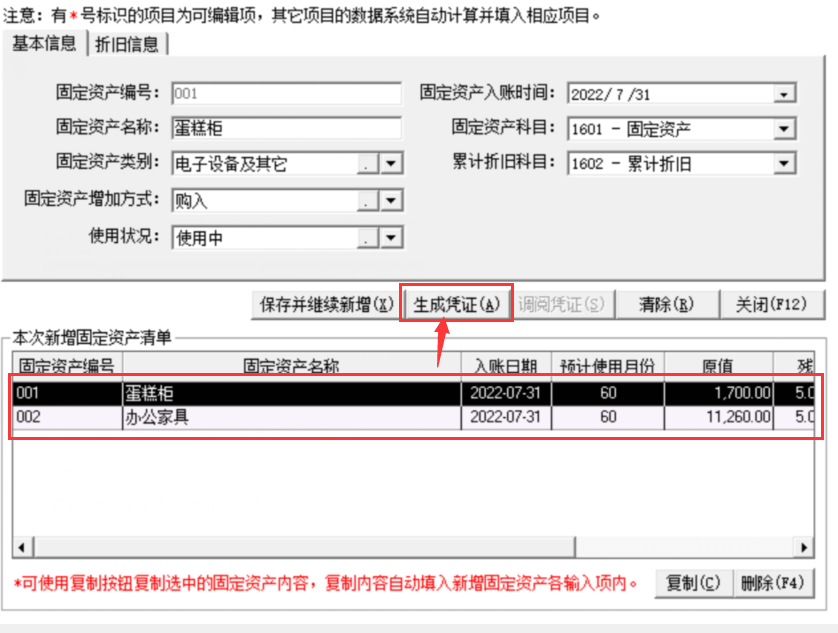Click the 固定资产编号 input field
Image resolution: width=838 pixels, height=633 pixels.
click(x=286, y=94)
